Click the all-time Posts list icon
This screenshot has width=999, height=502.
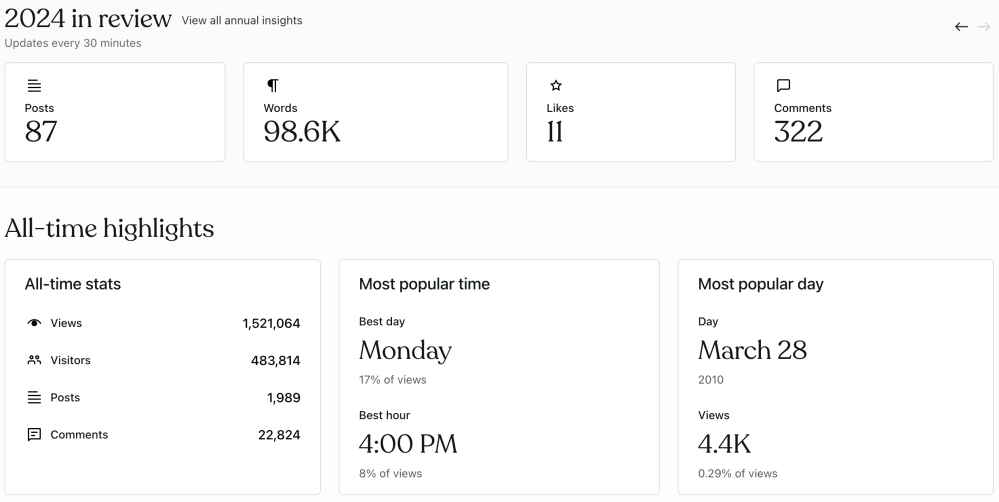click(34, 397)
